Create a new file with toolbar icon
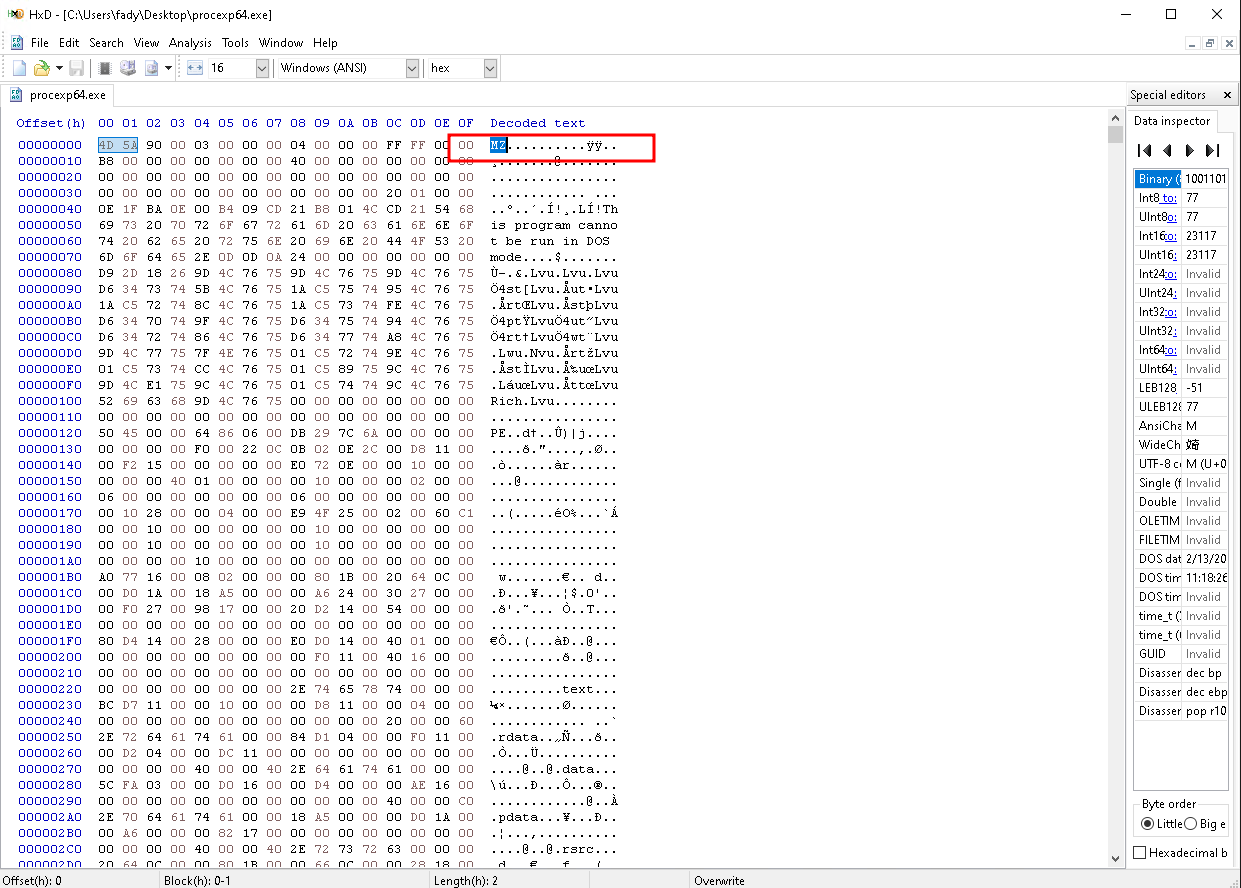This screenshot has width=1241, height=888. [x=20, y=68]
